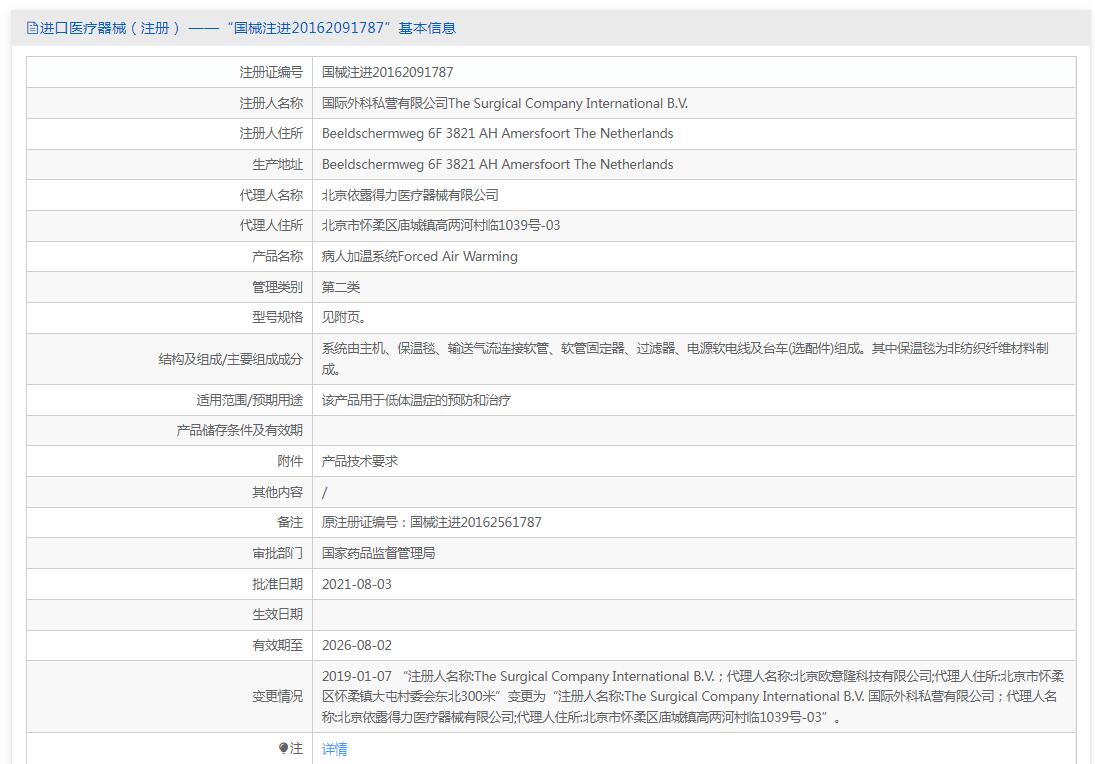Click the 其他内容 label
The height and width of the screenshot is (764, 1095).
click(277, 492)
